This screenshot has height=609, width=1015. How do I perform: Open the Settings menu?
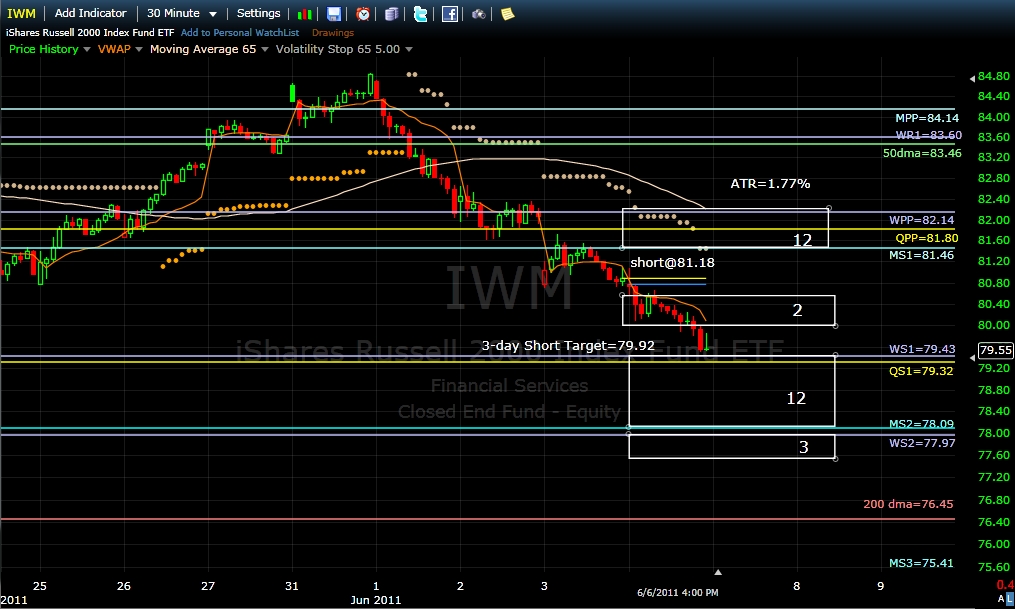[x=258, y=14]
